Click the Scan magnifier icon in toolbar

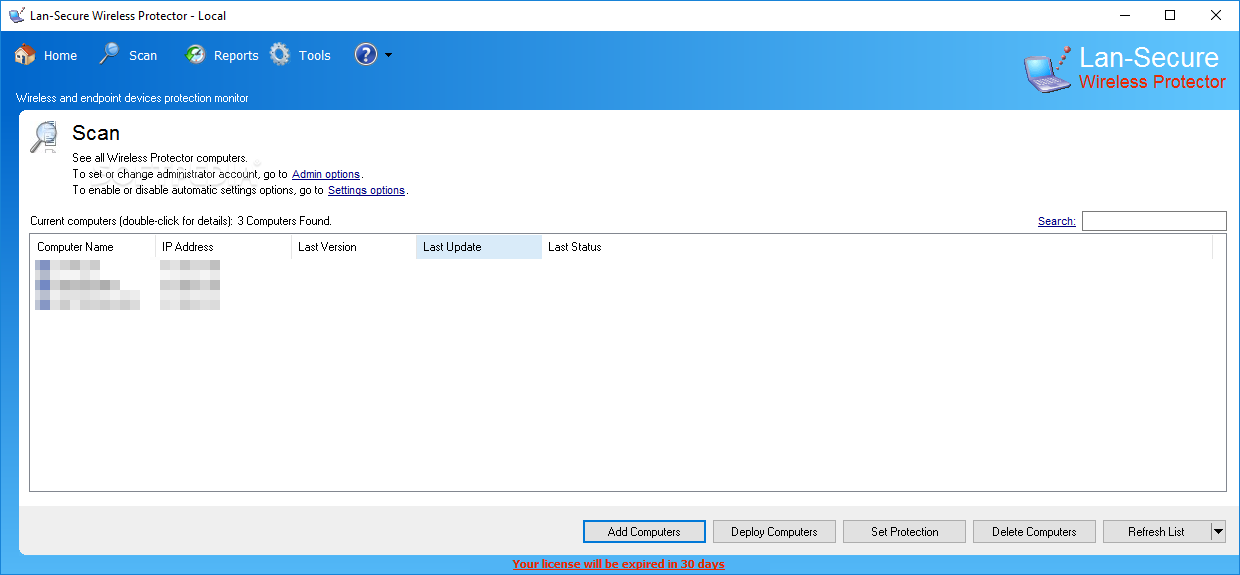pyautogui.click(x=110, y=54)
